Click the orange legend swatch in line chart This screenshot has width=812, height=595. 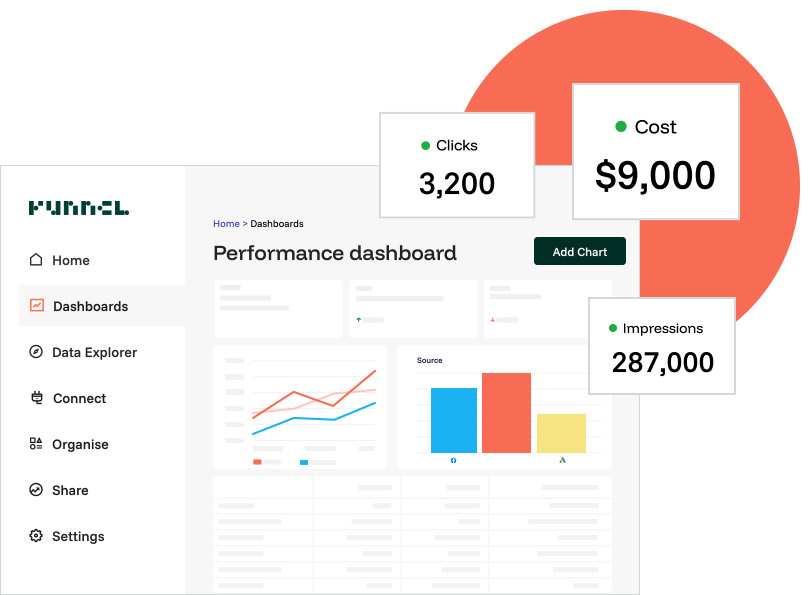(x=257, y=462)
